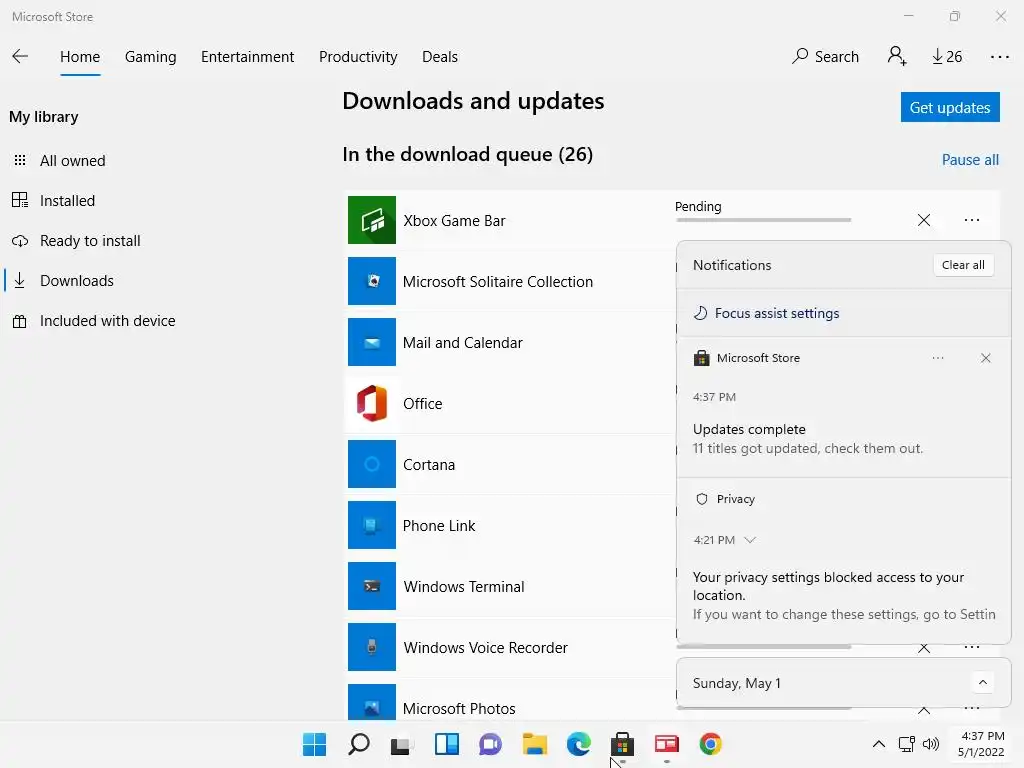Launch Microsoft Edge from the taskbar
Image resolution: width=1024 pixels, height=768 pixels.
(579, 744)
